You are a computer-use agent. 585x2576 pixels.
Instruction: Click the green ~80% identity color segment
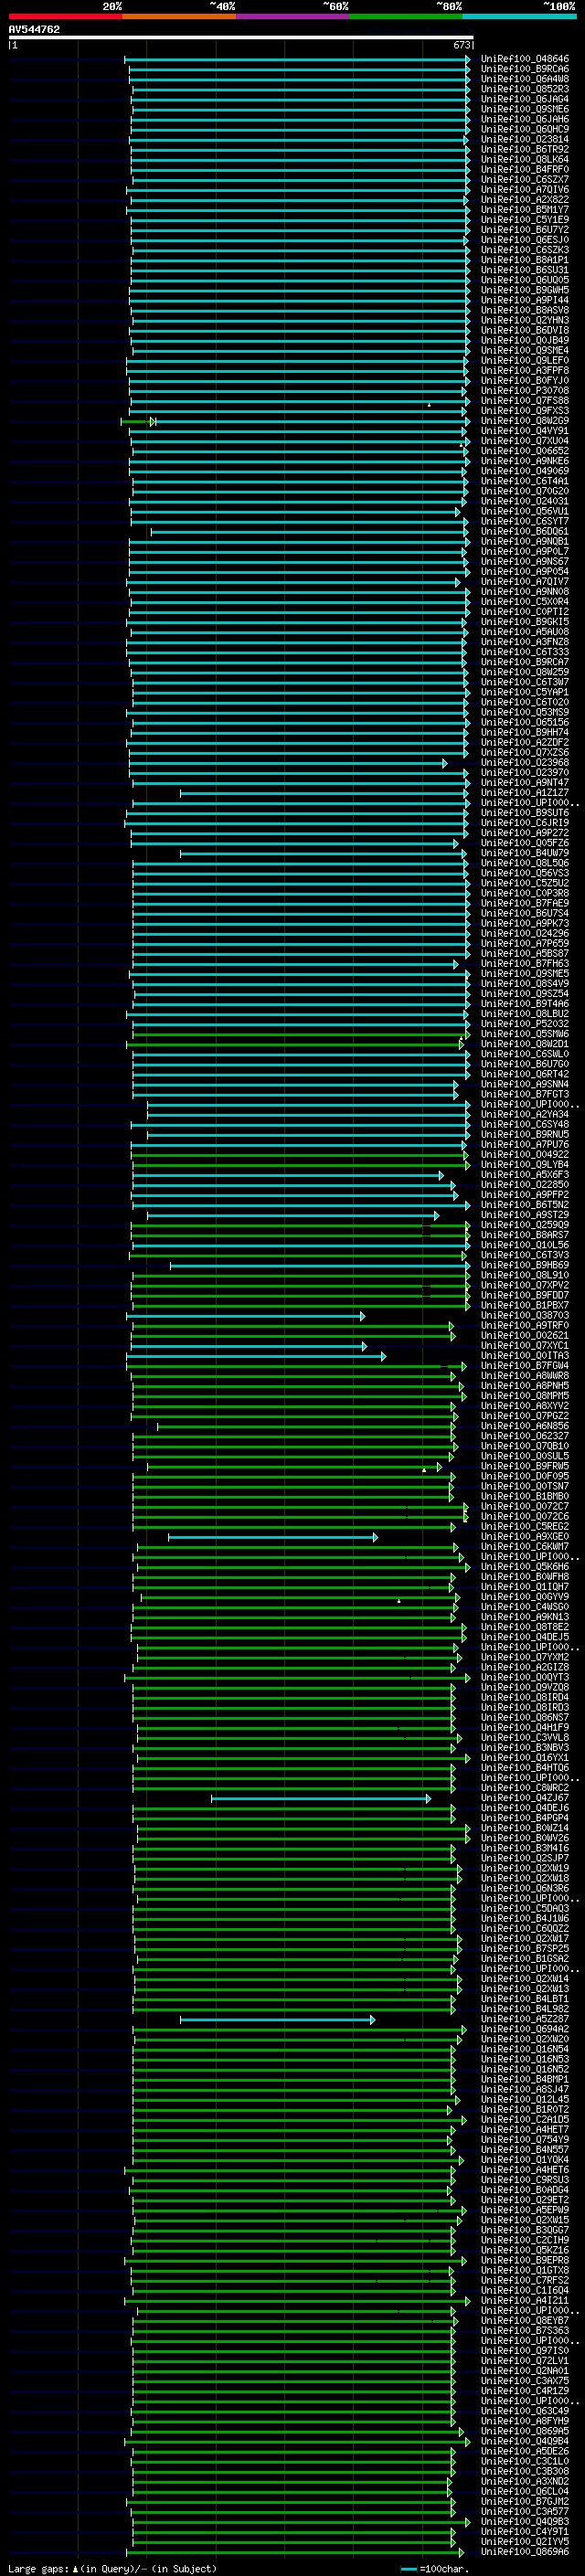tap(406, 16)
